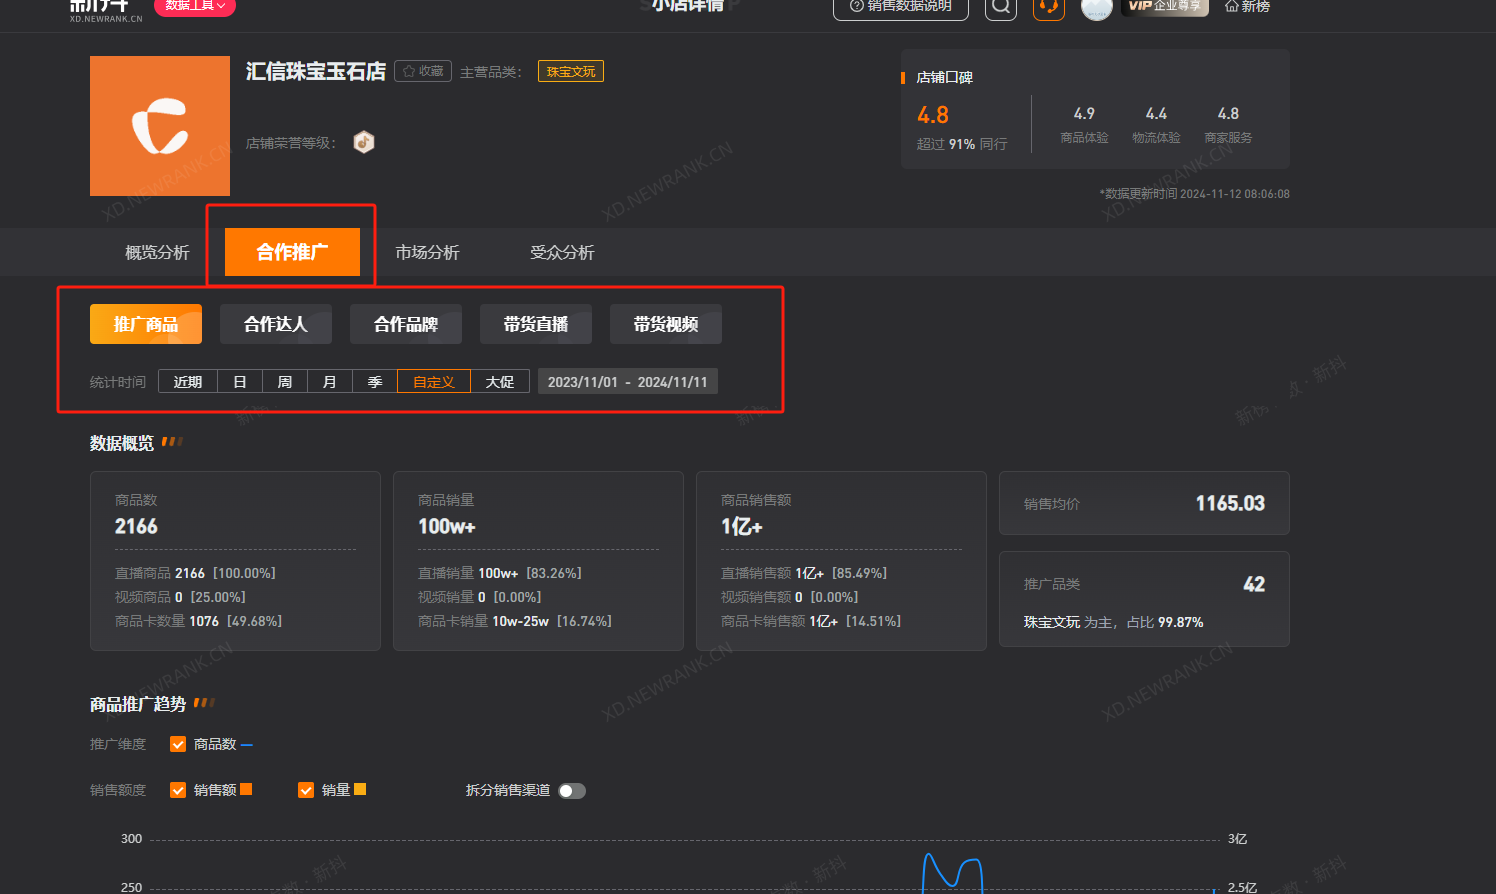Click the 商家服务 4.8 rating
1496x894 pixels.
1228,114
